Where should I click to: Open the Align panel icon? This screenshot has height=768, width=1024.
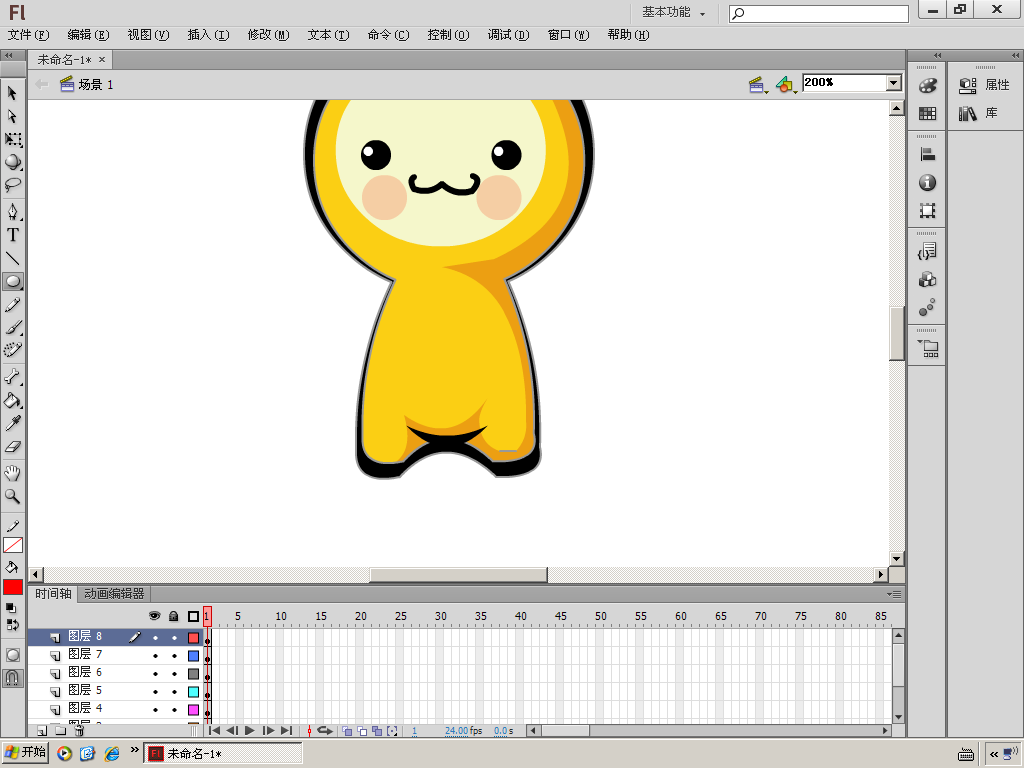pyautogui.click(x=927, y=155)
